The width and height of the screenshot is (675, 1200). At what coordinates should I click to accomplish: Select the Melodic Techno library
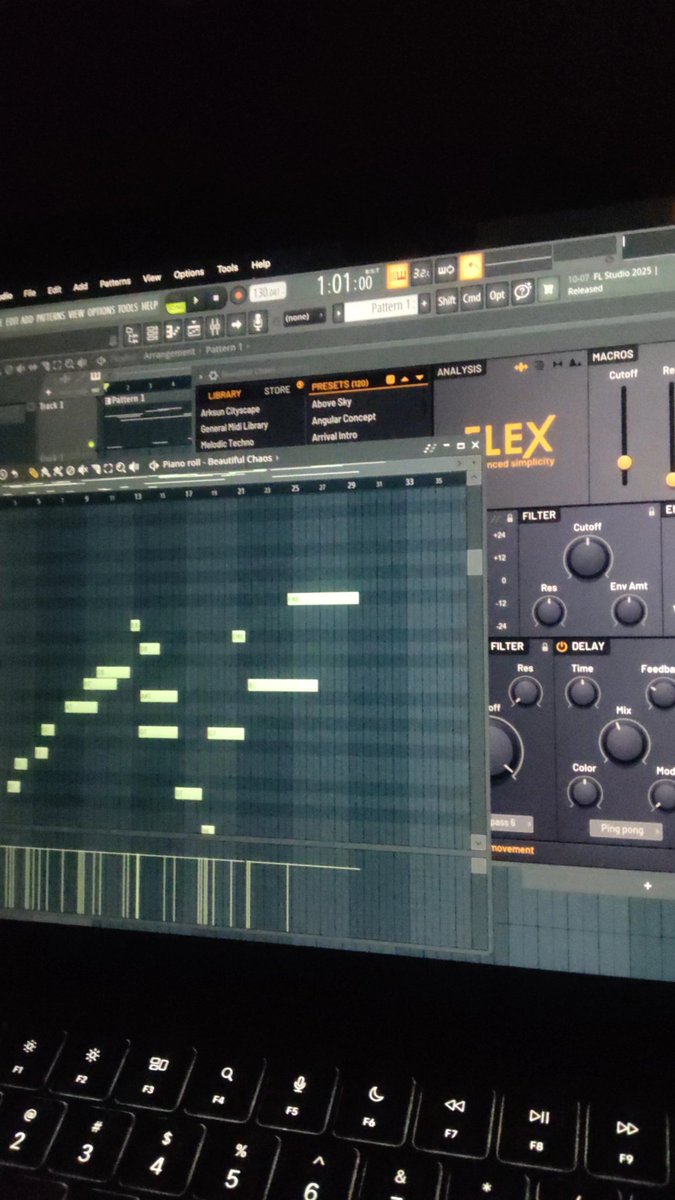point(227,443)
